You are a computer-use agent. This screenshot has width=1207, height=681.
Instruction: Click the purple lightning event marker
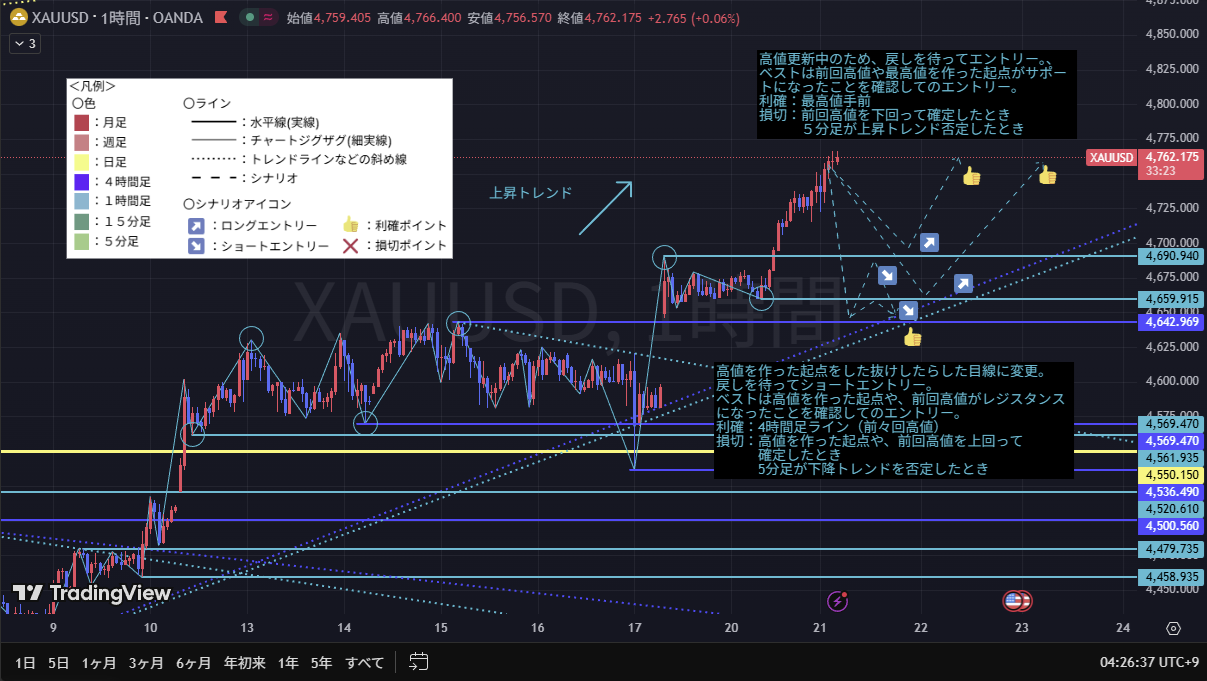pyautogui.click(x=838, y=601)
